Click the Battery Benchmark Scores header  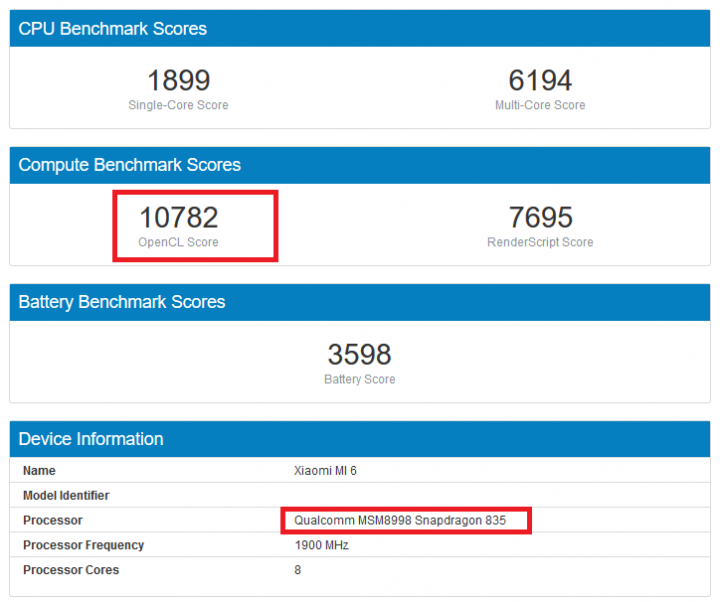click(x=360, y=302)
